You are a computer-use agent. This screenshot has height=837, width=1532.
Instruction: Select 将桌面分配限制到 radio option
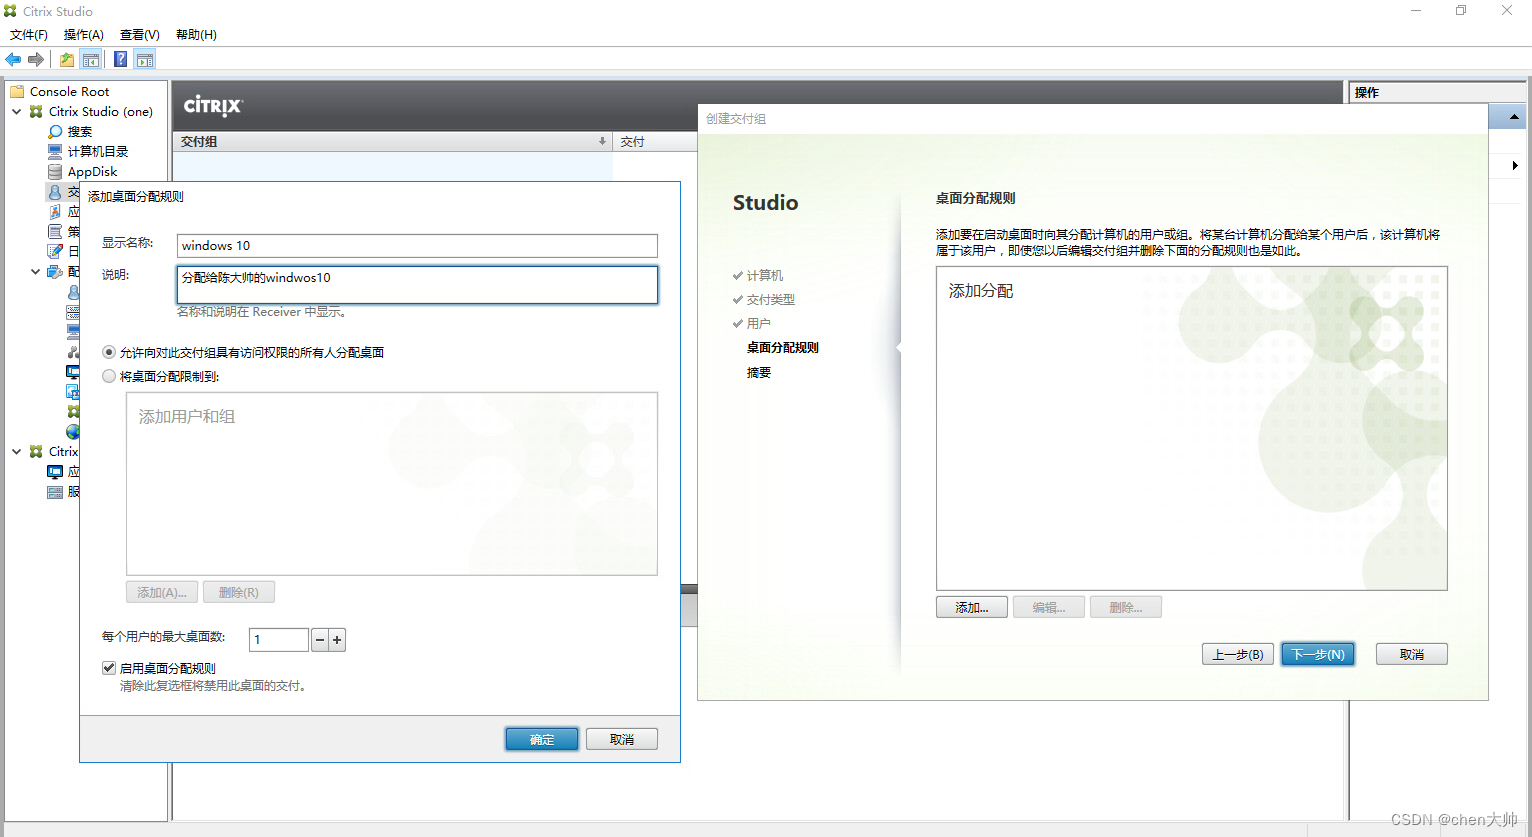109,376
